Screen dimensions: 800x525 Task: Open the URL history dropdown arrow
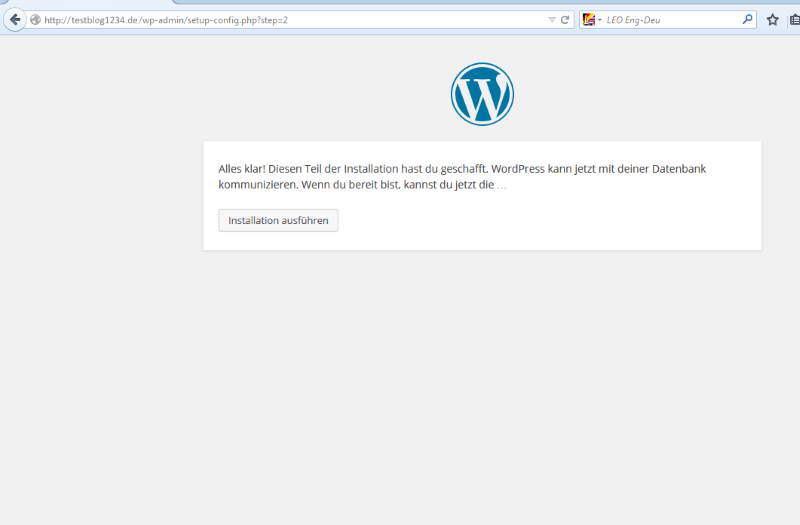[x=552, y=20]
